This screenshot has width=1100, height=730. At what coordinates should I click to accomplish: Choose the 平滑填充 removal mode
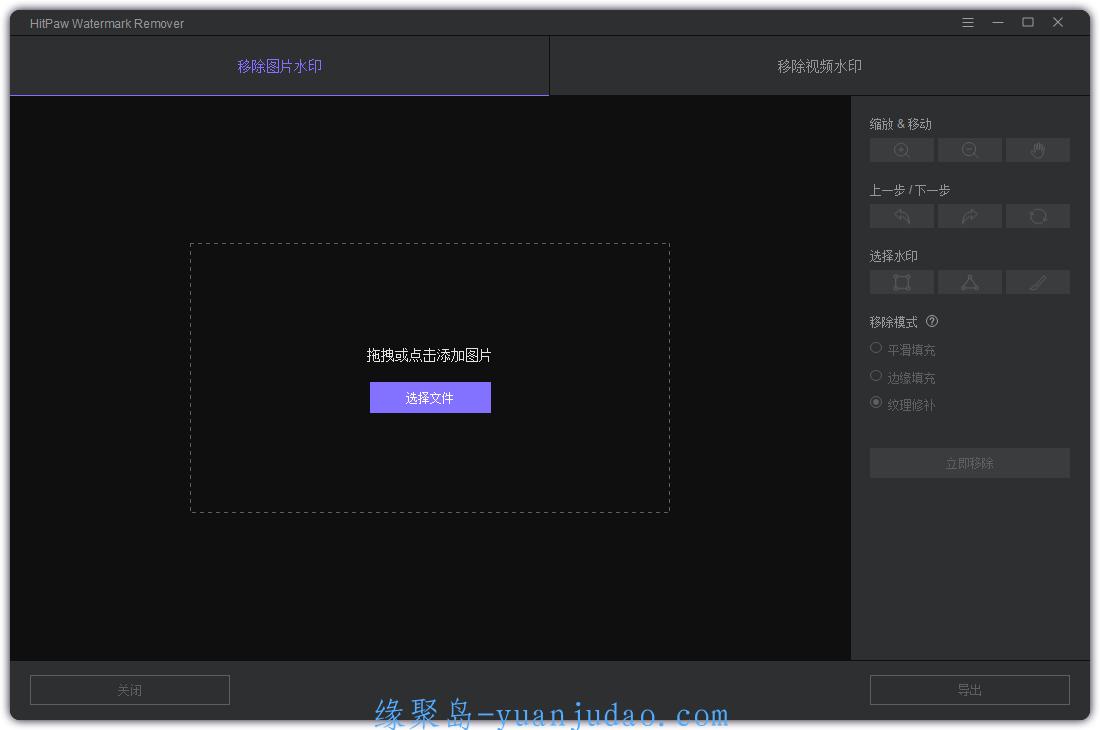click(903, 349)
